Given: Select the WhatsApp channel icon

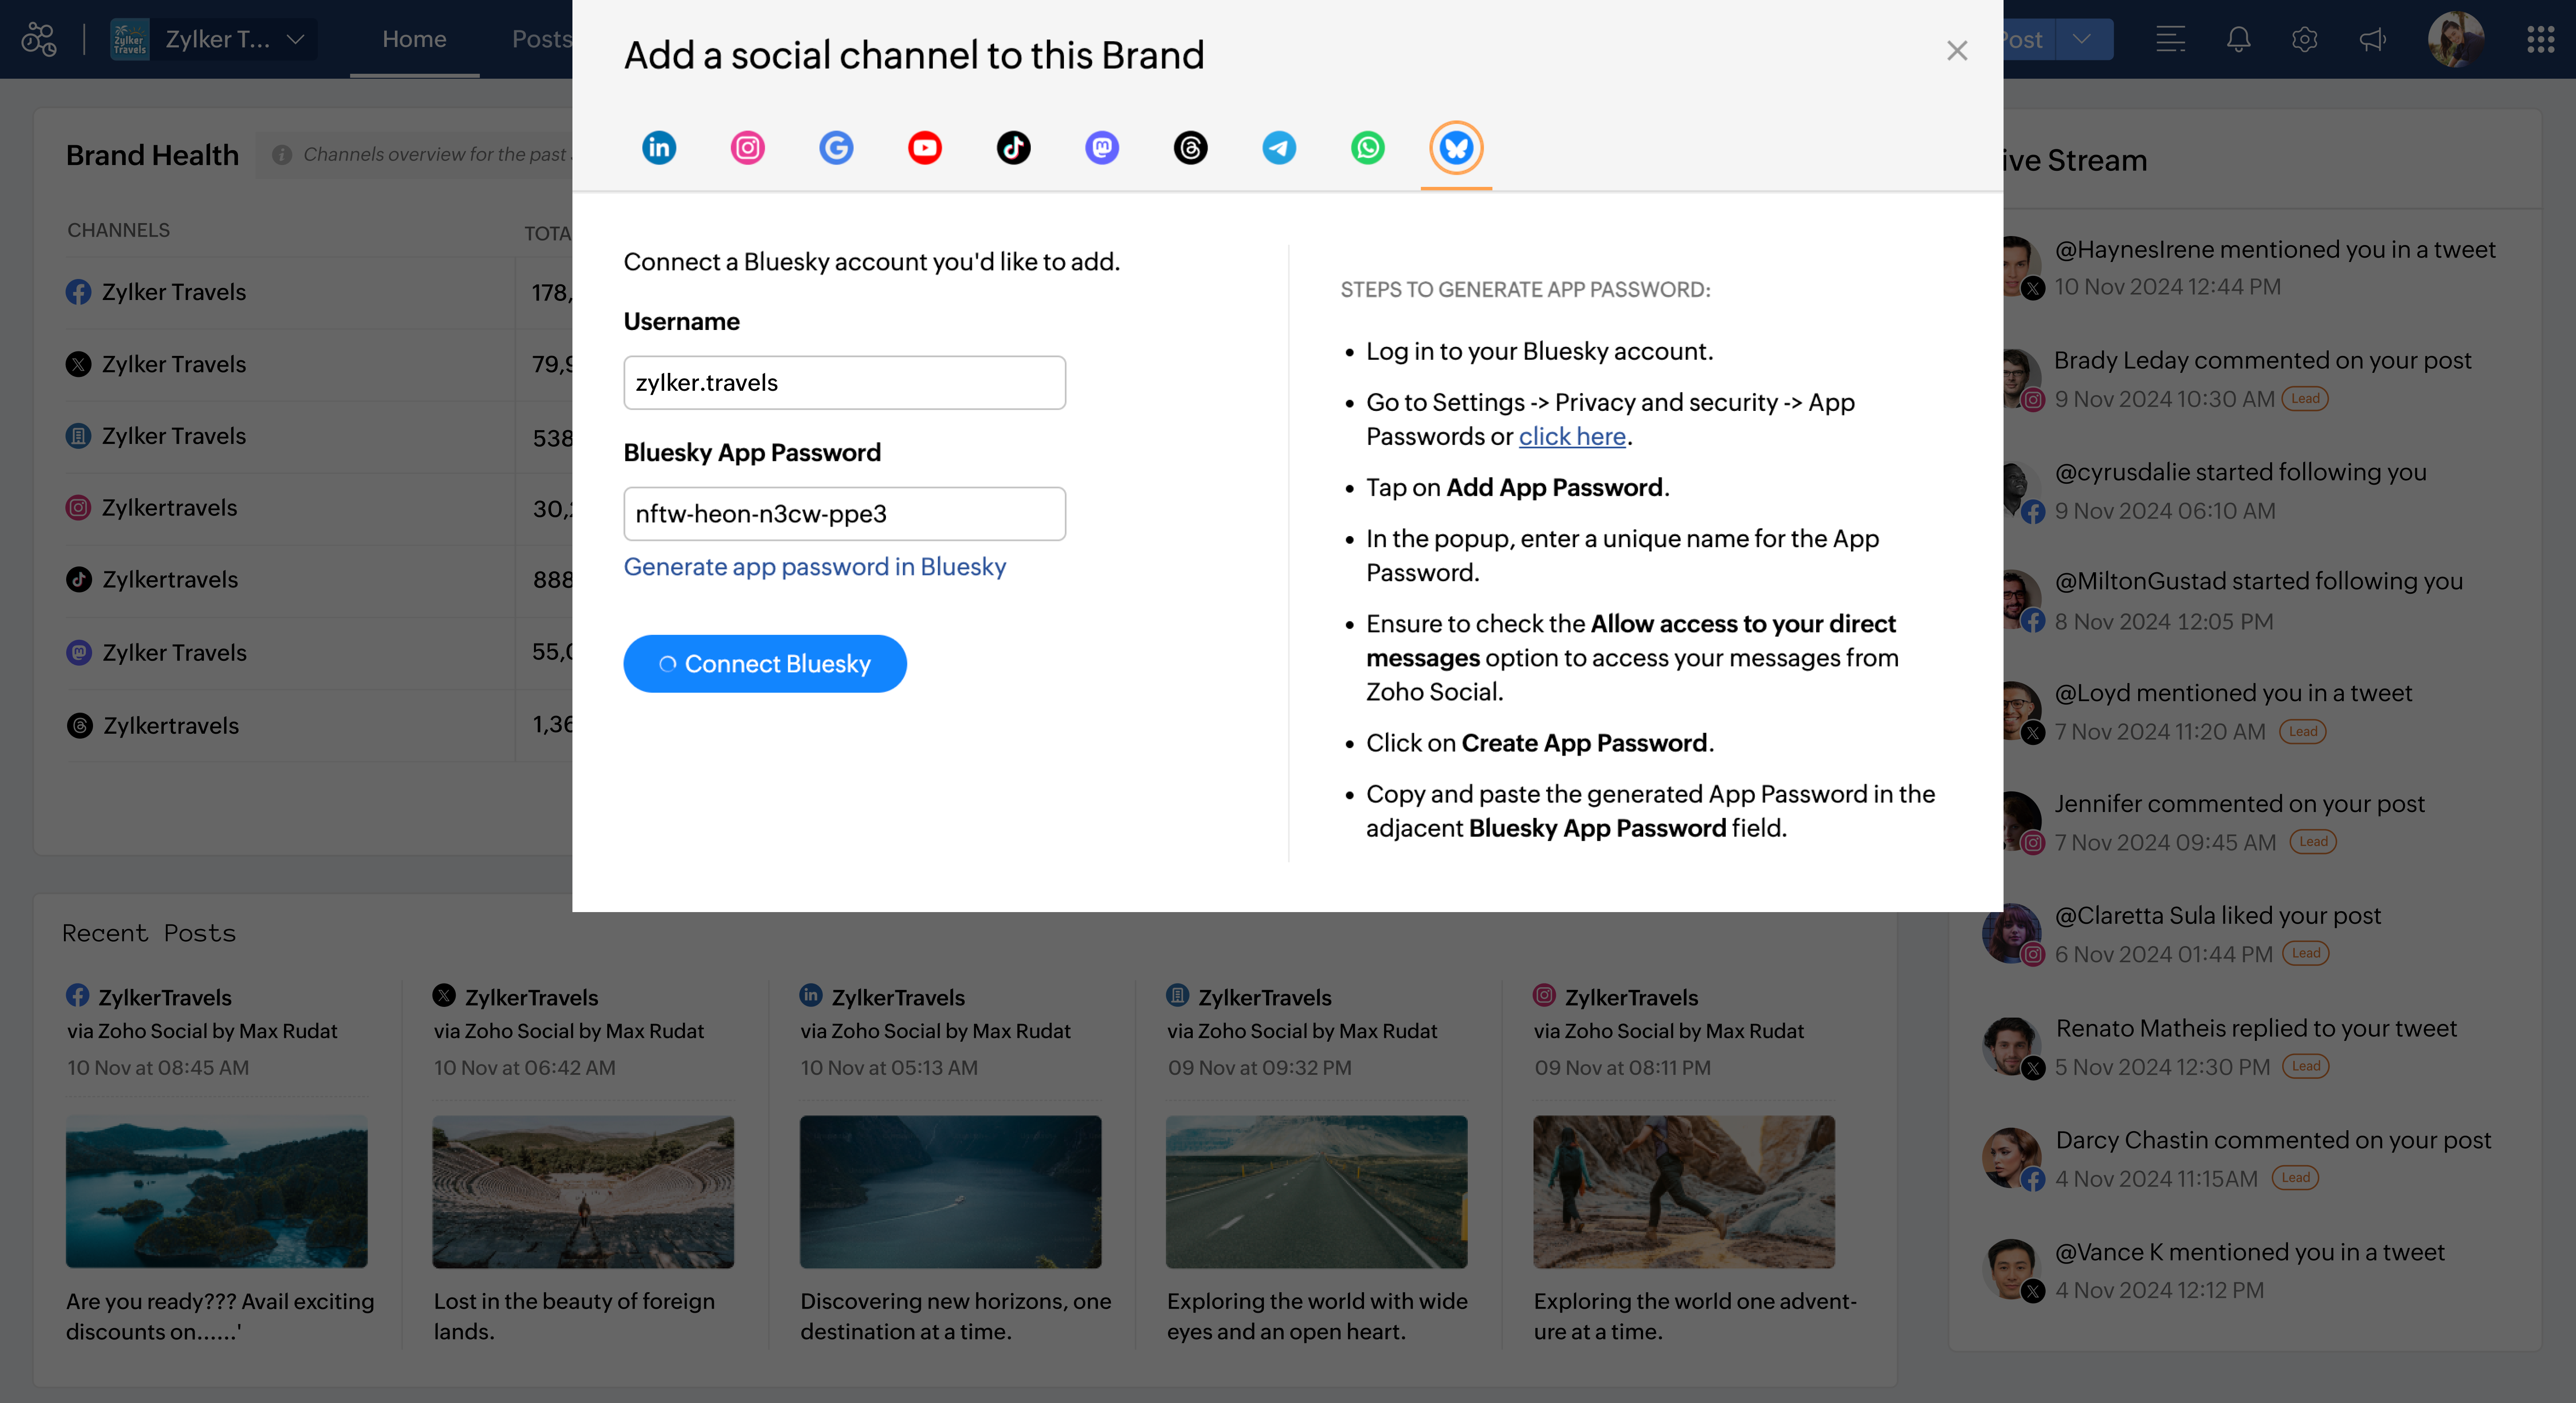Looking at the screenshot, I should click(1368, 148).
